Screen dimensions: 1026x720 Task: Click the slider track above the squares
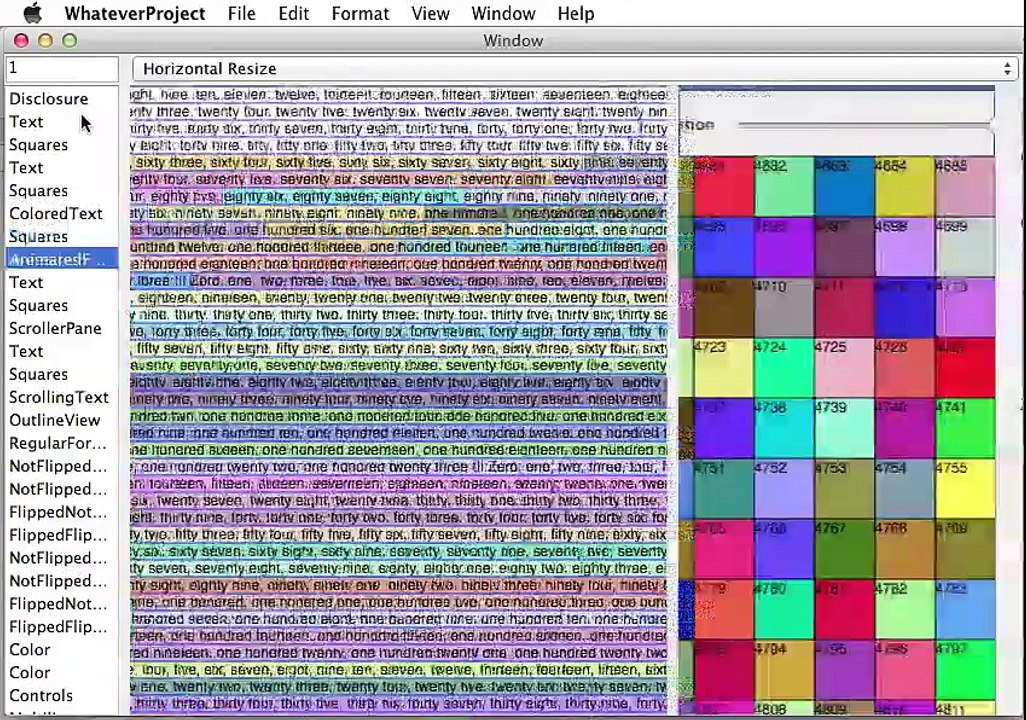click(865, 124)
